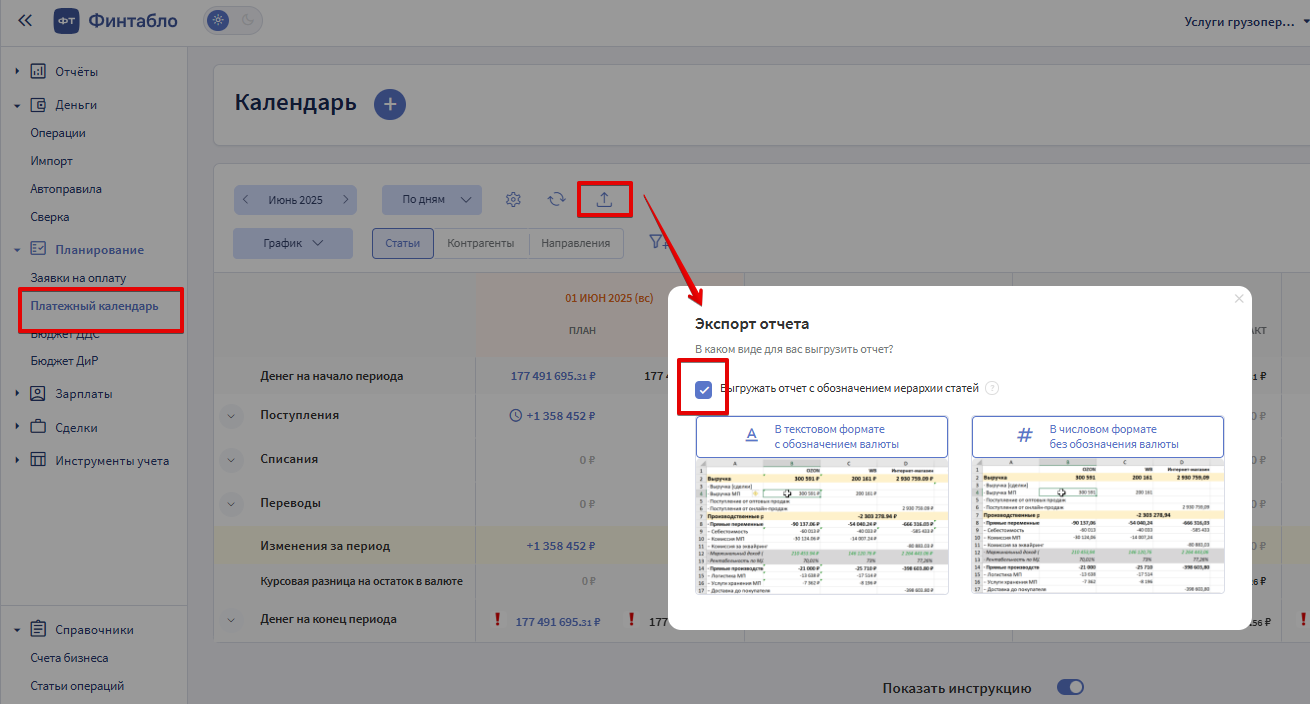Go to next month arrow
This screenshot has height=704, width=1310.
pyautogui.click(x=345, y=200)
